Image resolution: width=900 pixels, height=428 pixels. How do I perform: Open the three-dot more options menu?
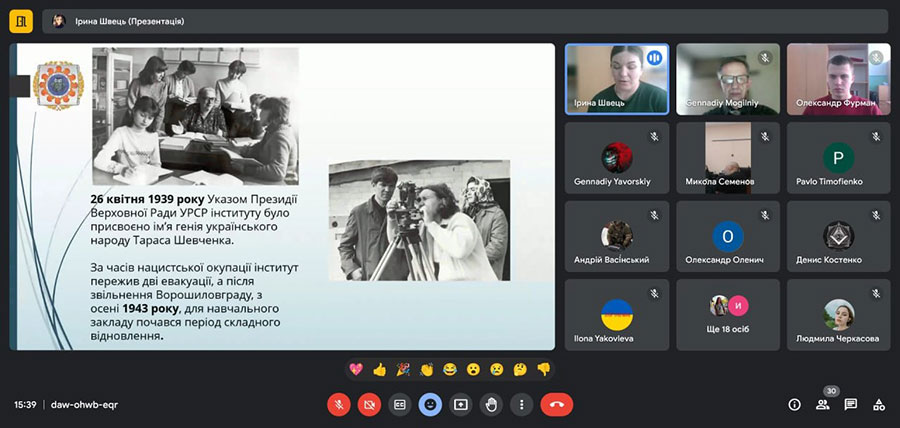click(x=521, y=404)
